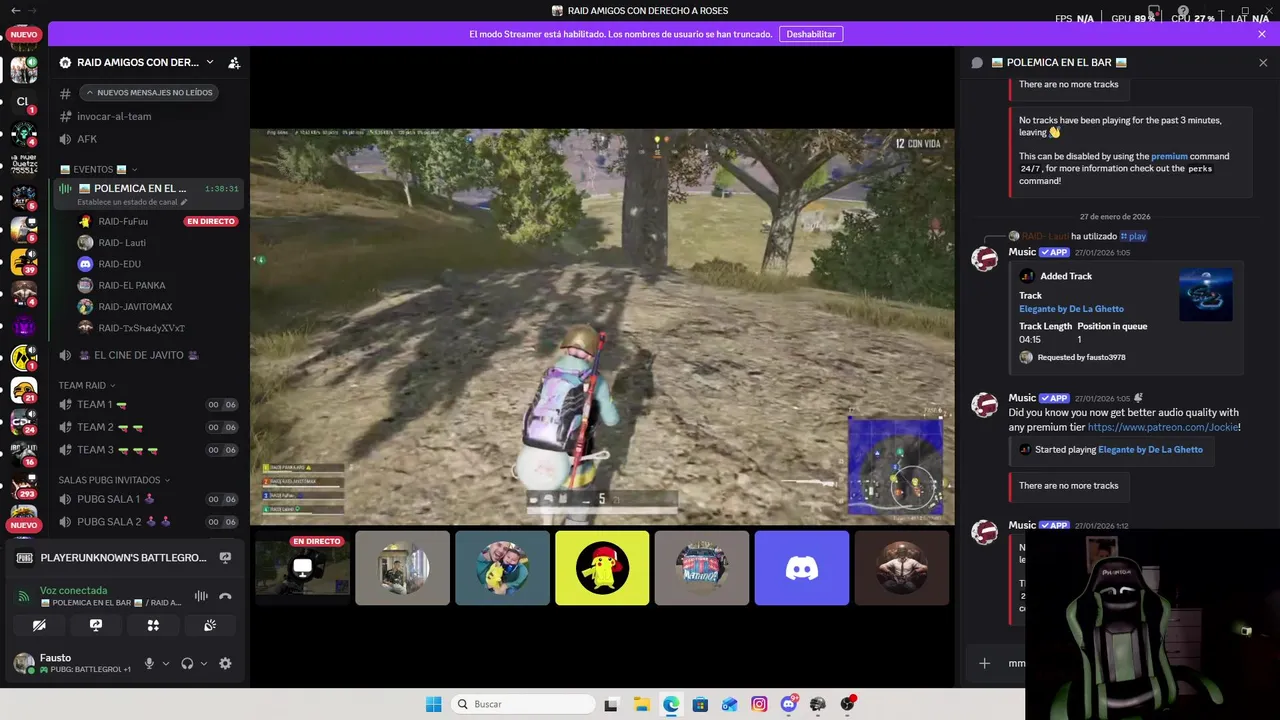Set a channel status link
Screen dimensions: 1280x720
click(132, 202)
